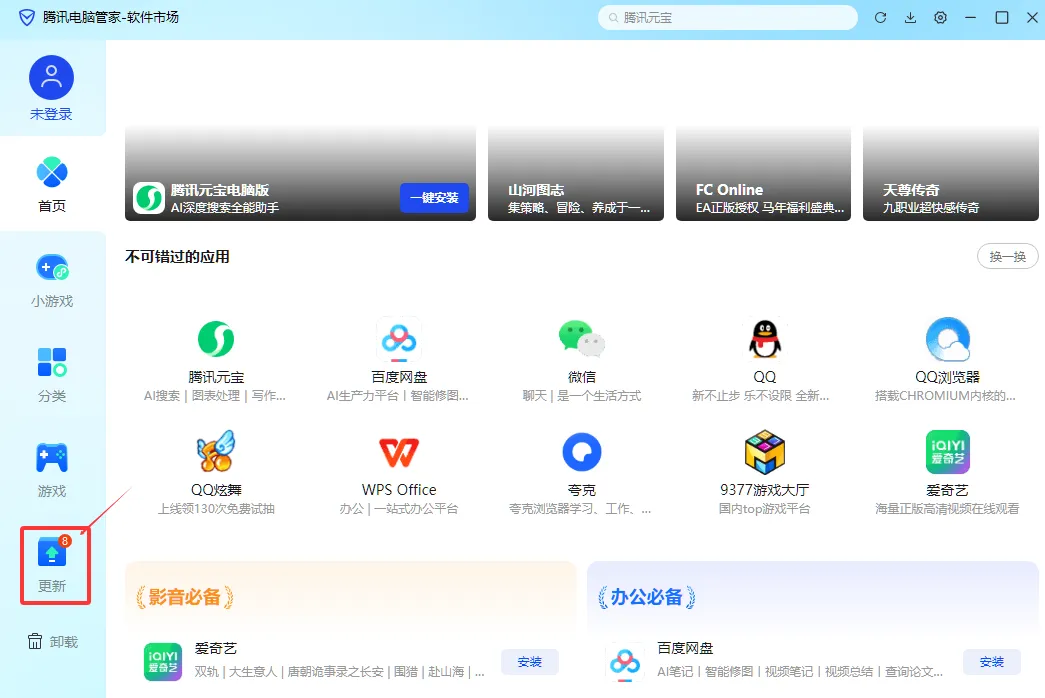Open the 腾讯元宝 app icon in grid
The height and width of the screenshot is (698, 1045).
(x=216, y=339)
